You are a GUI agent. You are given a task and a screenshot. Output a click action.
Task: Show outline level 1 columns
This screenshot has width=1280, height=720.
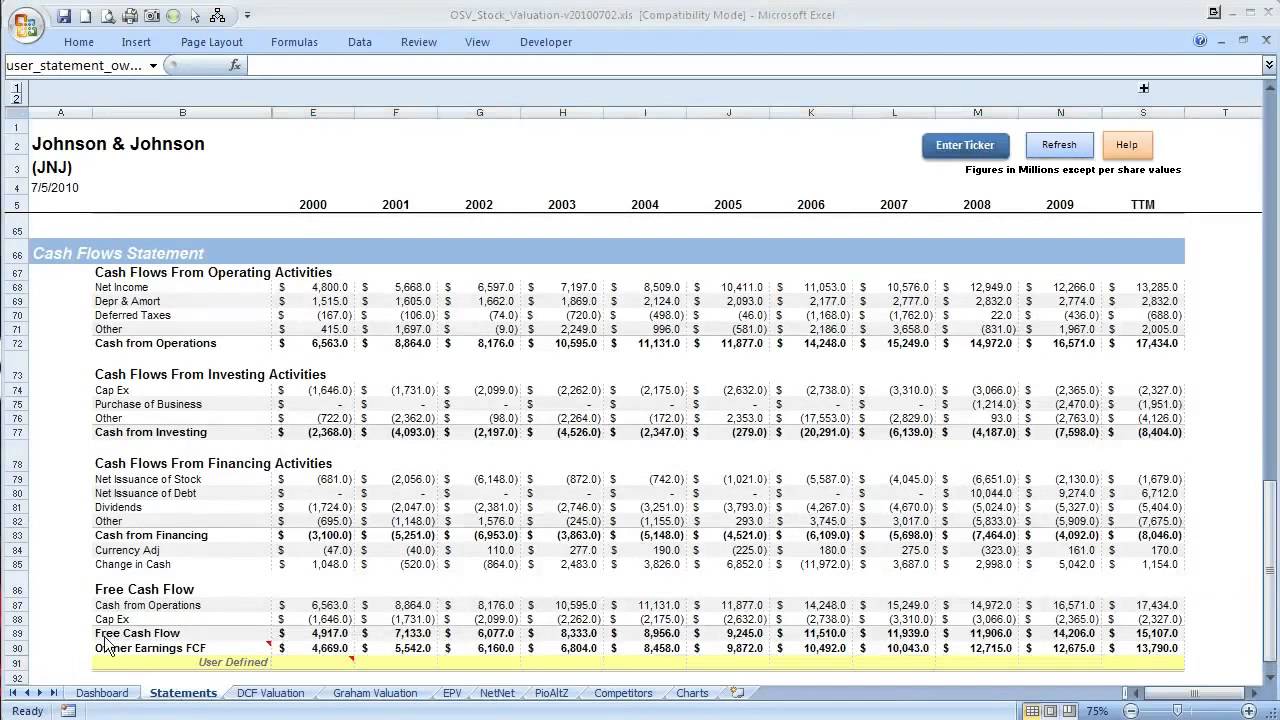coord(17,87)
